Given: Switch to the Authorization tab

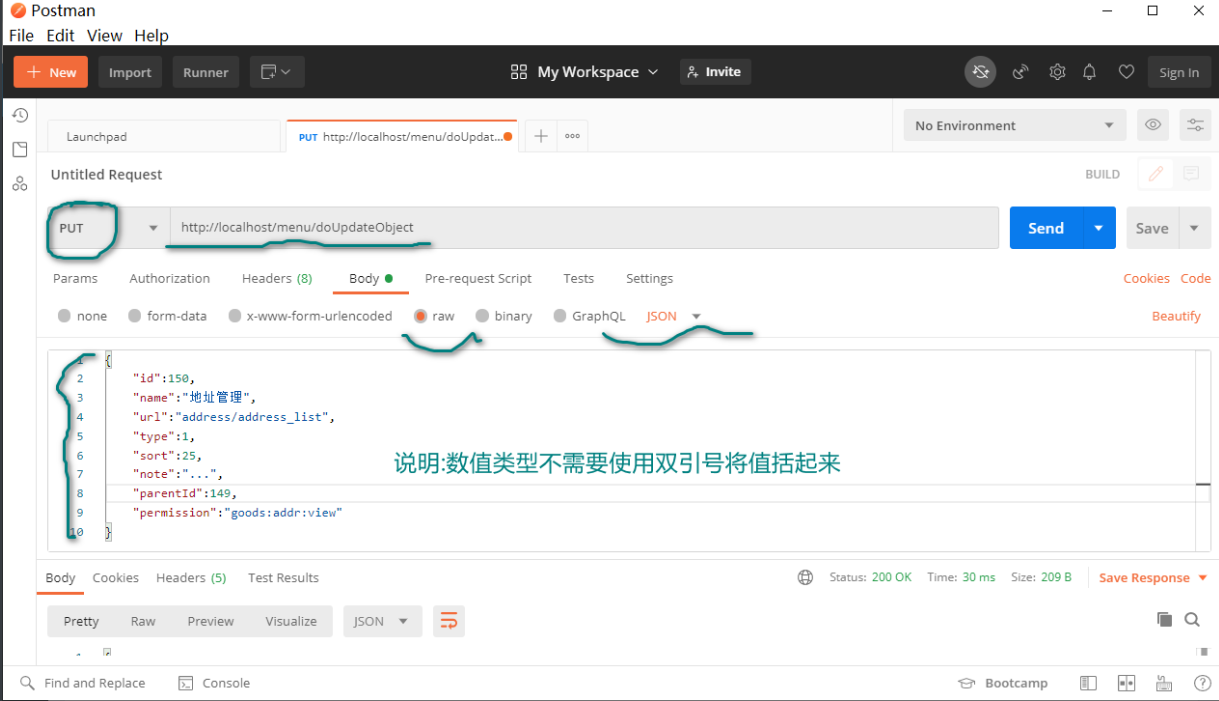Looking at the screenshot, I should point(170,278).
